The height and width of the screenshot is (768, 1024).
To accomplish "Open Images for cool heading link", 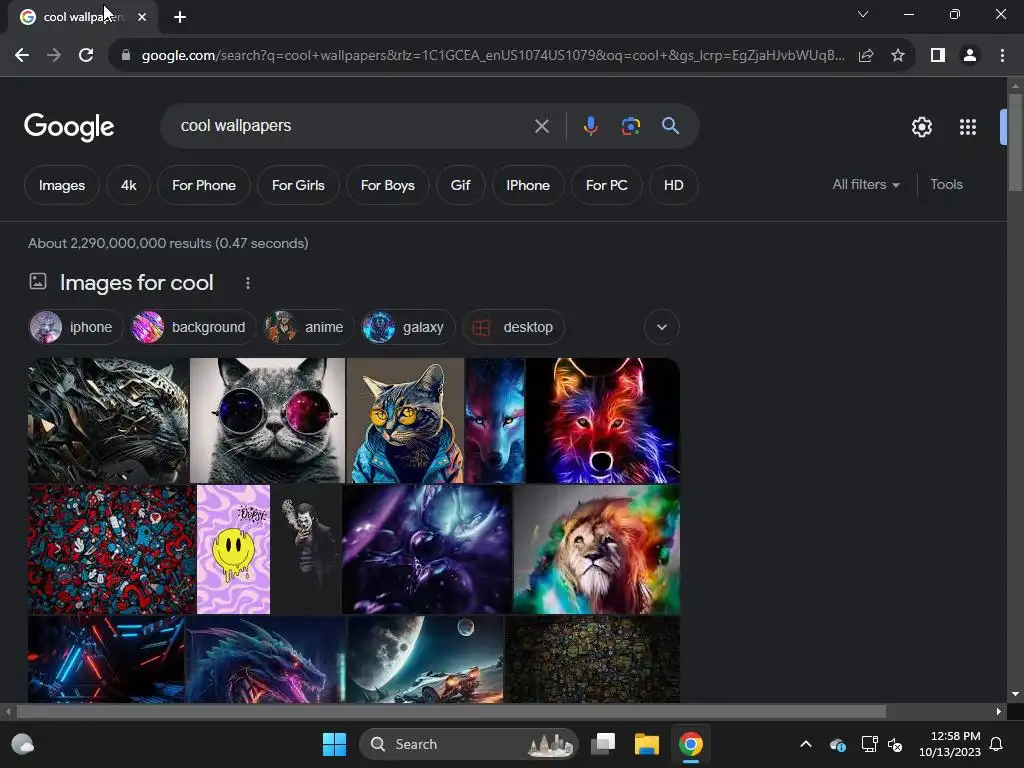I will (136, 283).
